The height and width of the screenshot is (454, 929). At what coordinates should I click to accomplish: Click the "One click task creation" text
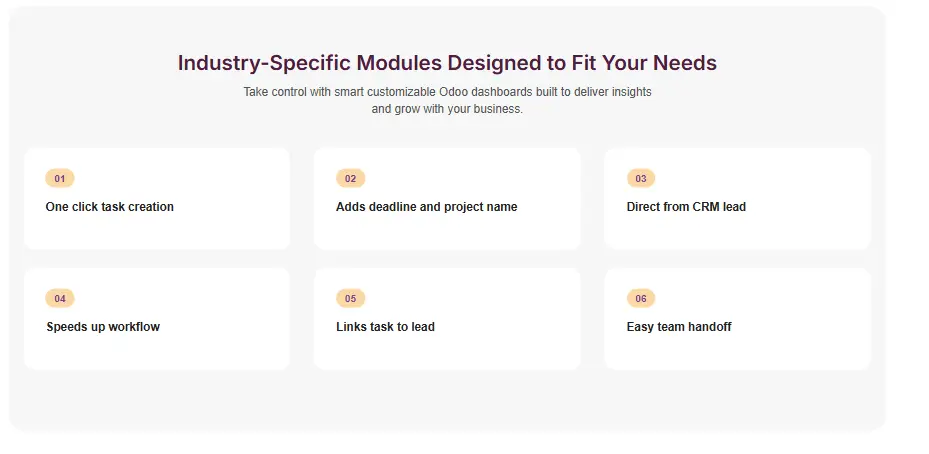point(110,207)
